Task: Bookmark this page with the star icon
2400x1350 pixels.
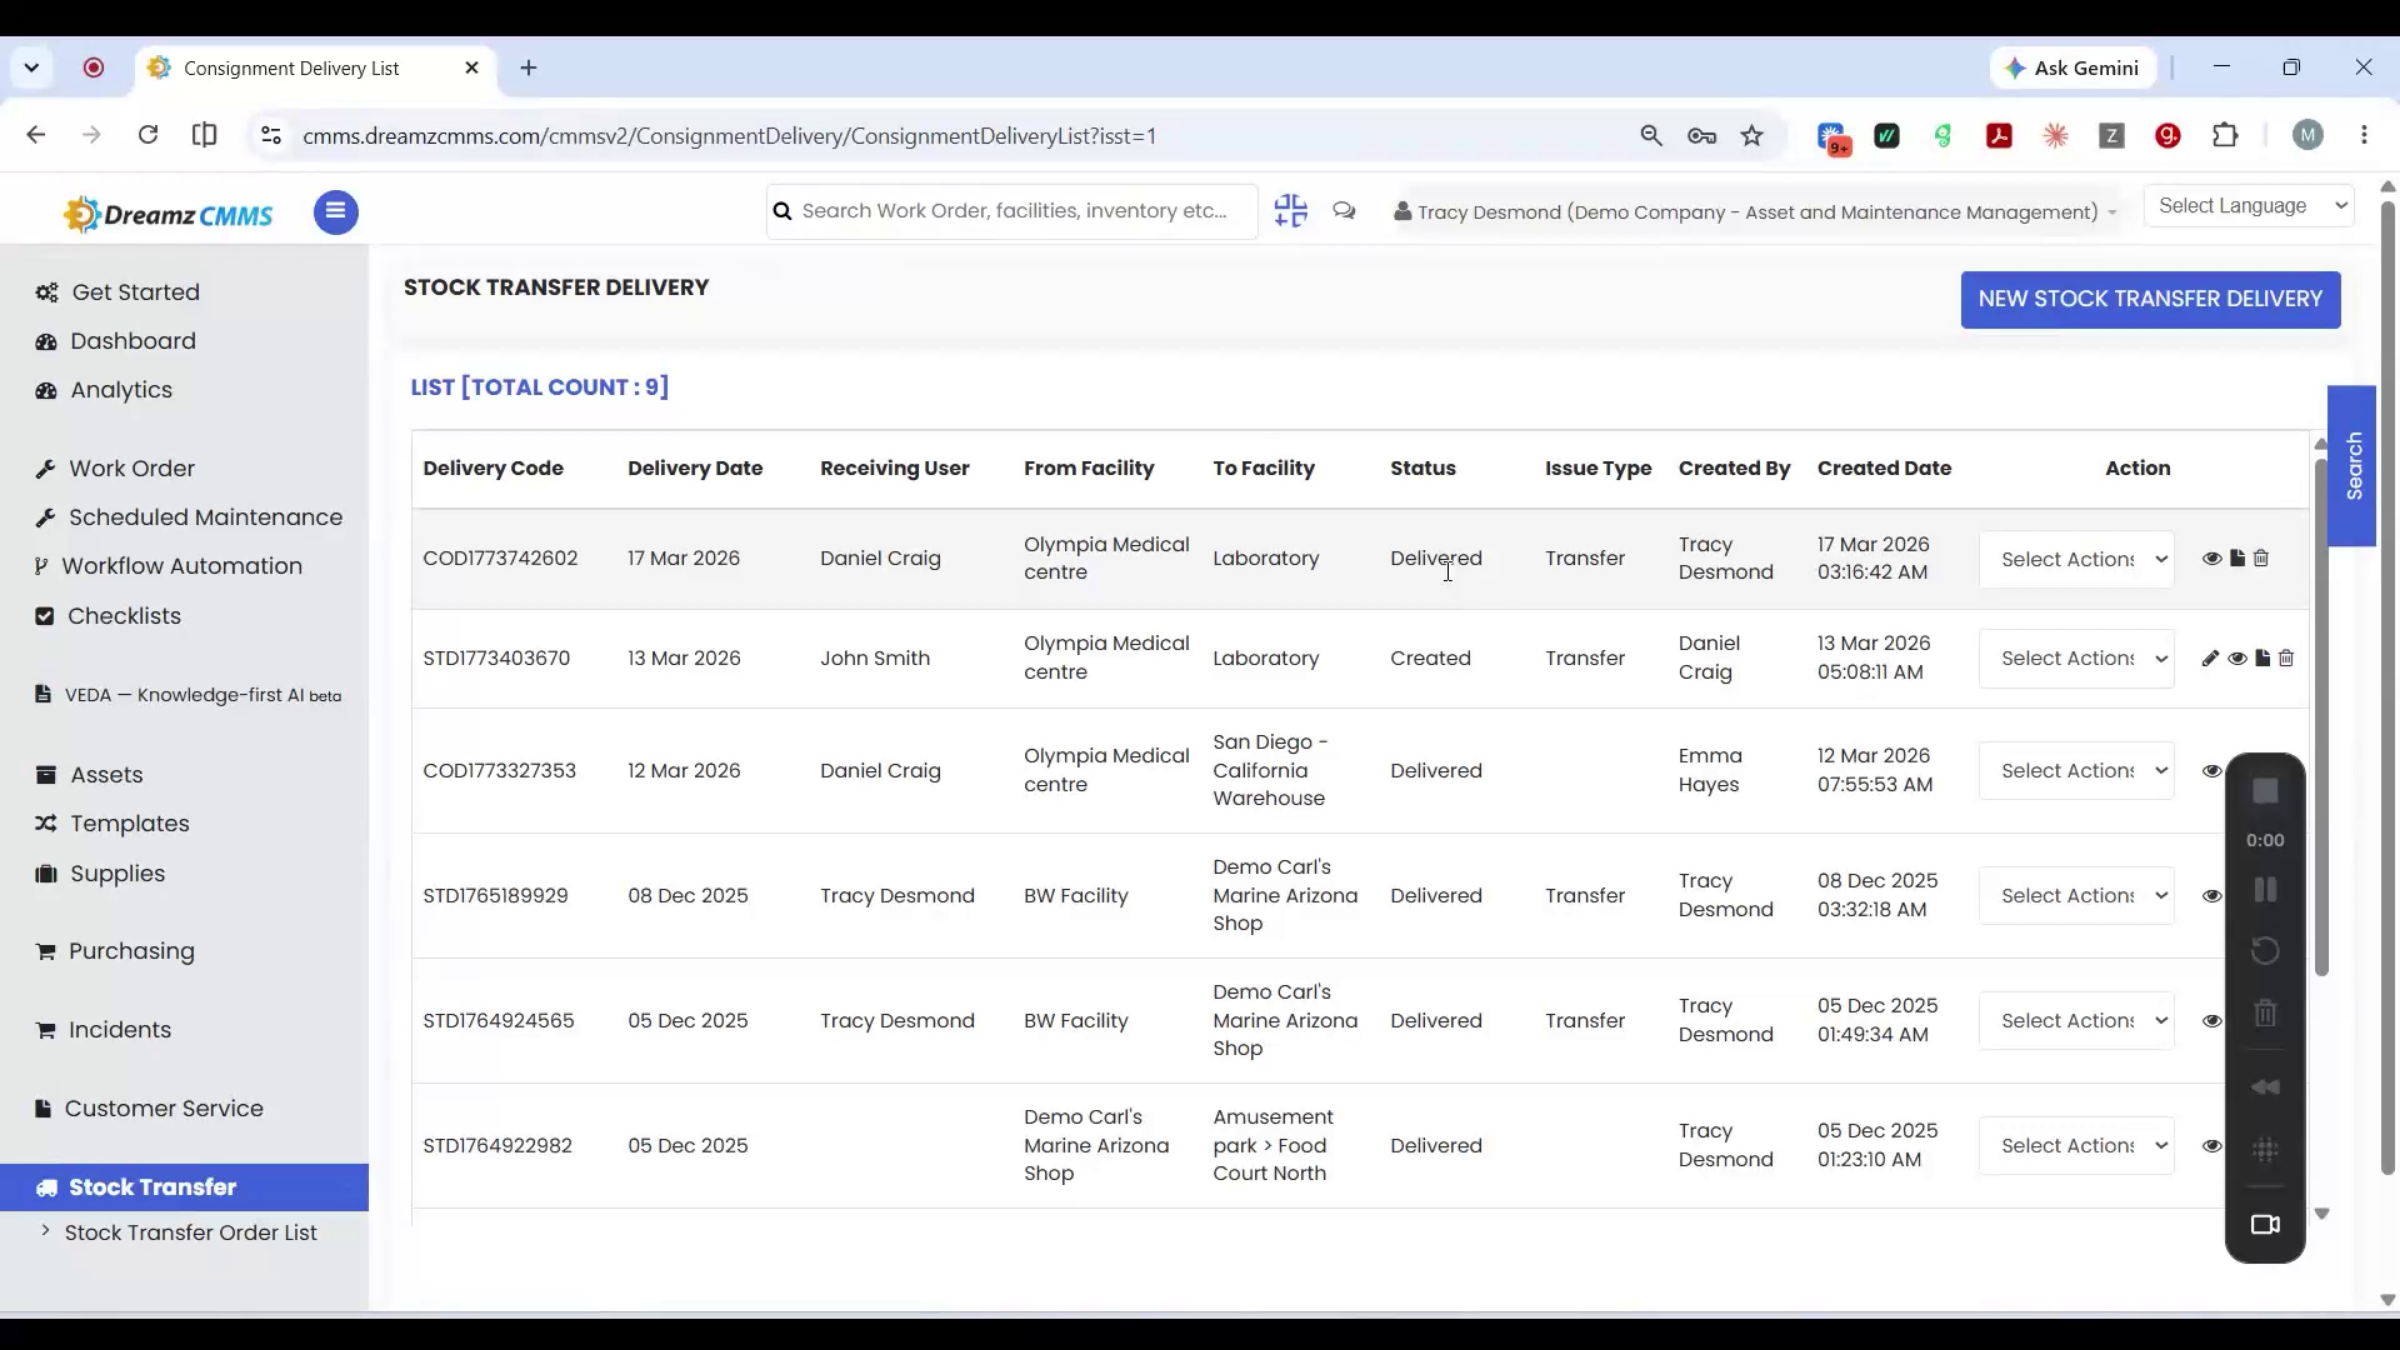Action: click(x=1752, y=135)
